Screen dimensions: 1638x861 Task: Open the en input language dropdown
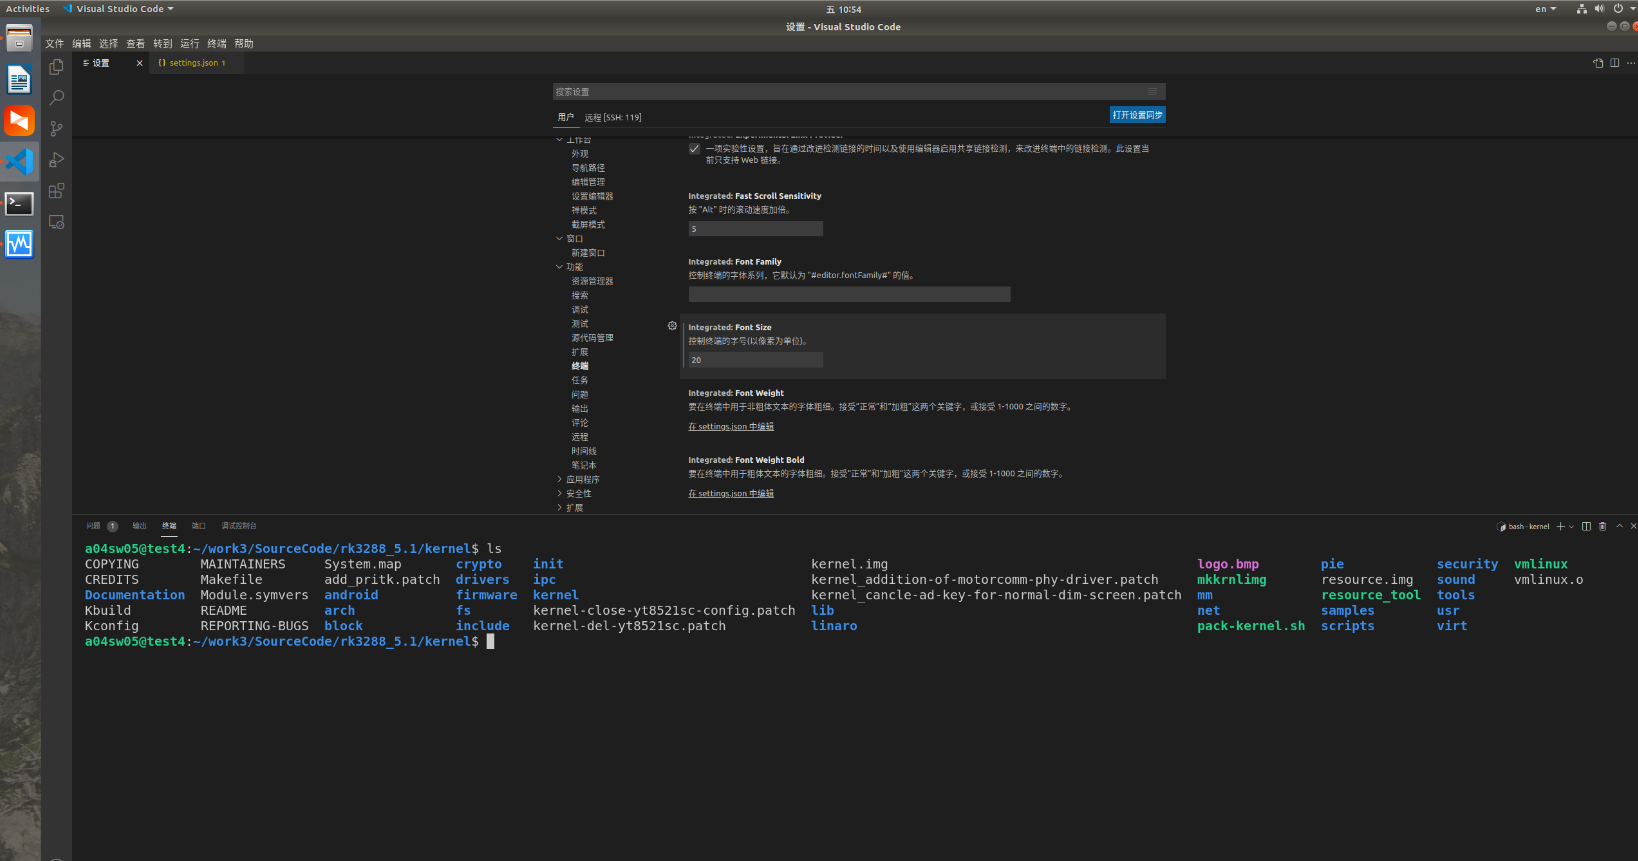1546,9
